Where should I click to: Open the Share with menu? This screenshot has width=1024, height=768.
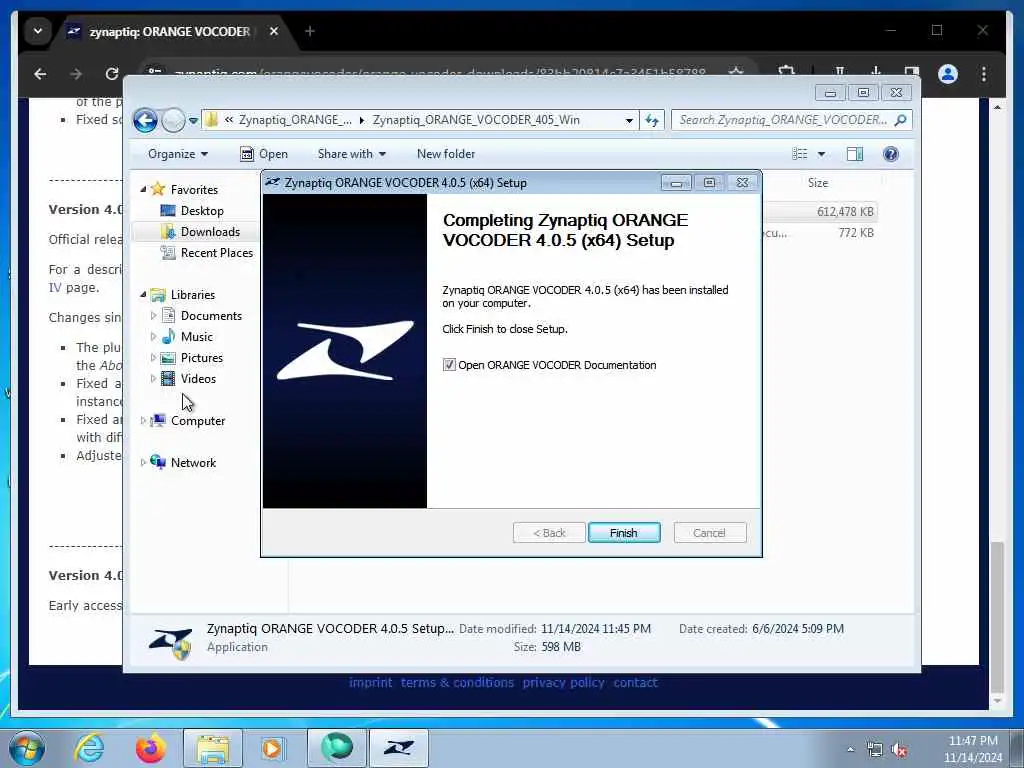(351, 154)
